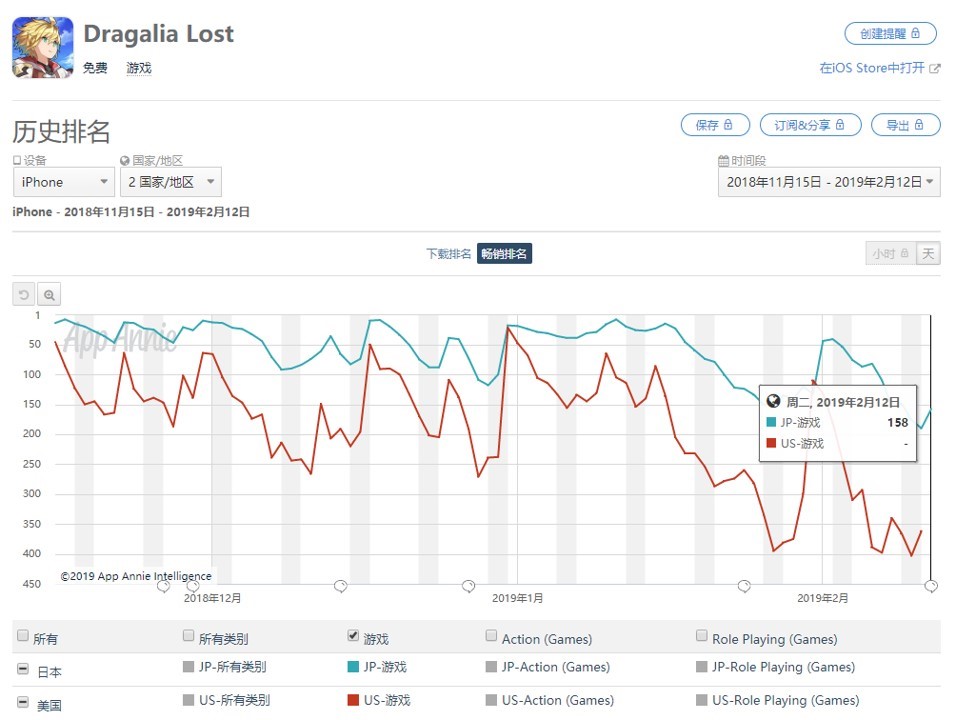956x720 pixels.
Task: Collapse the 日本 row minus icon
Action: click(22, 669)
